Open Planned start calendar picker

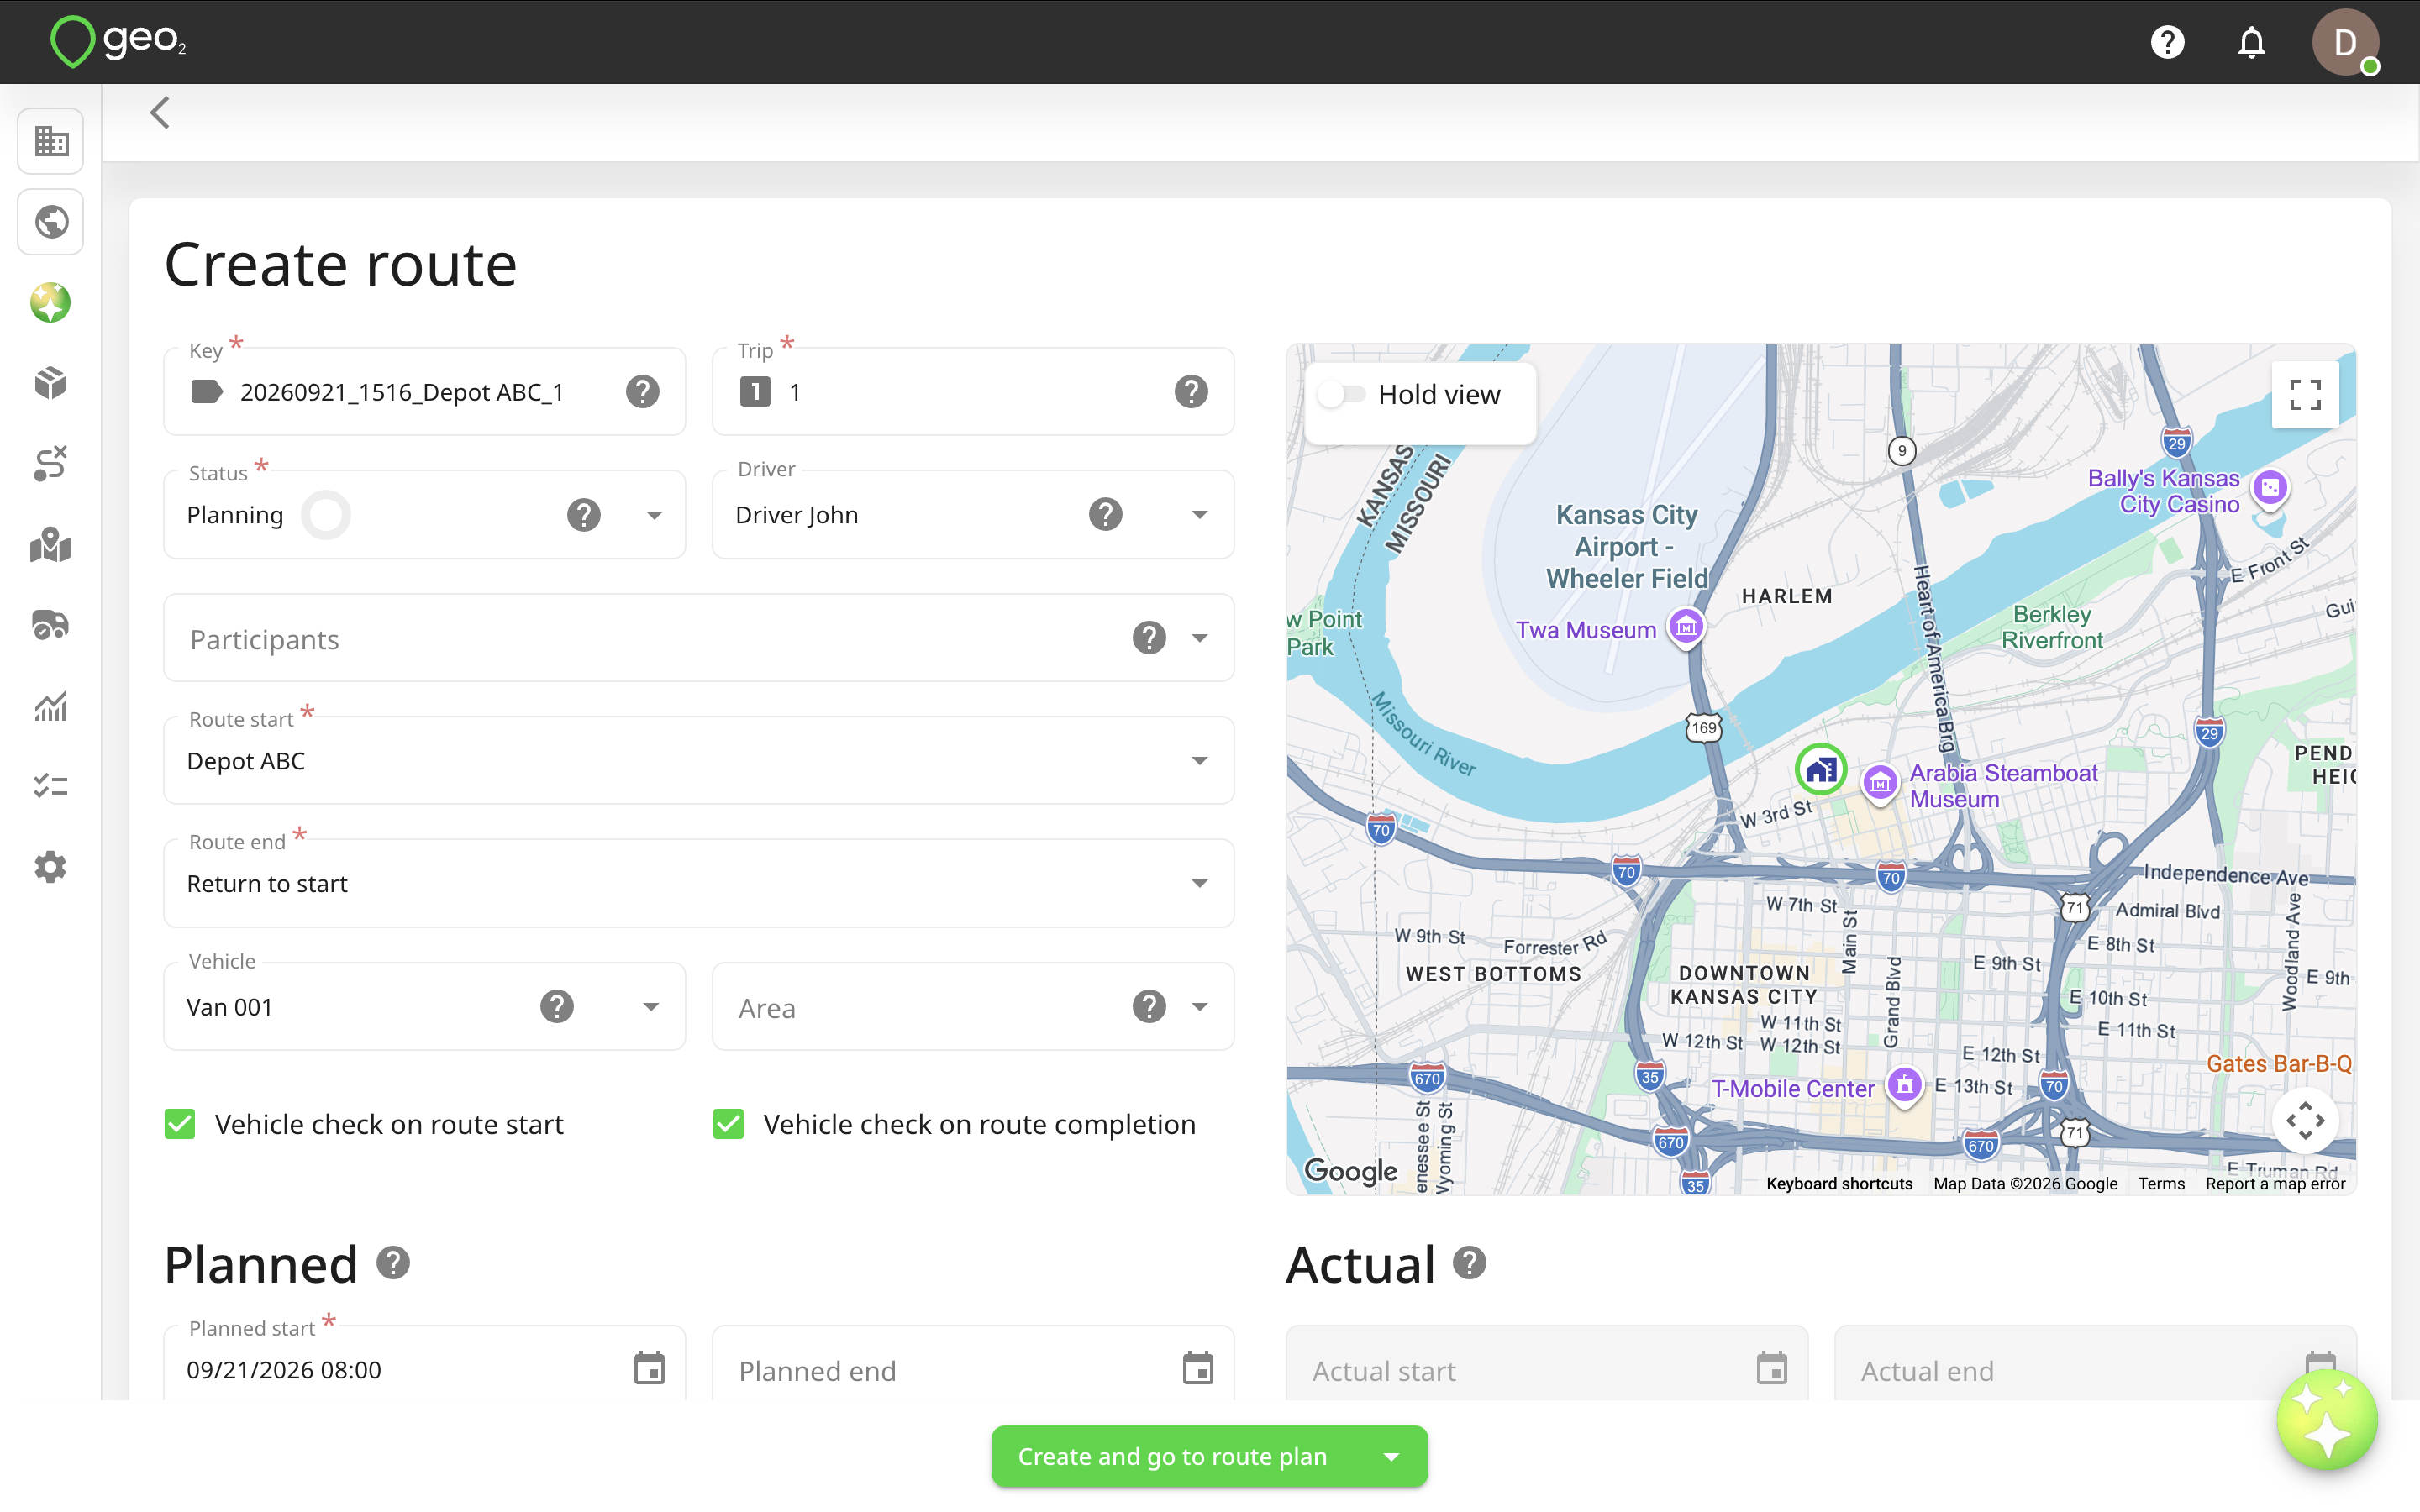(x=650, y=1369)
